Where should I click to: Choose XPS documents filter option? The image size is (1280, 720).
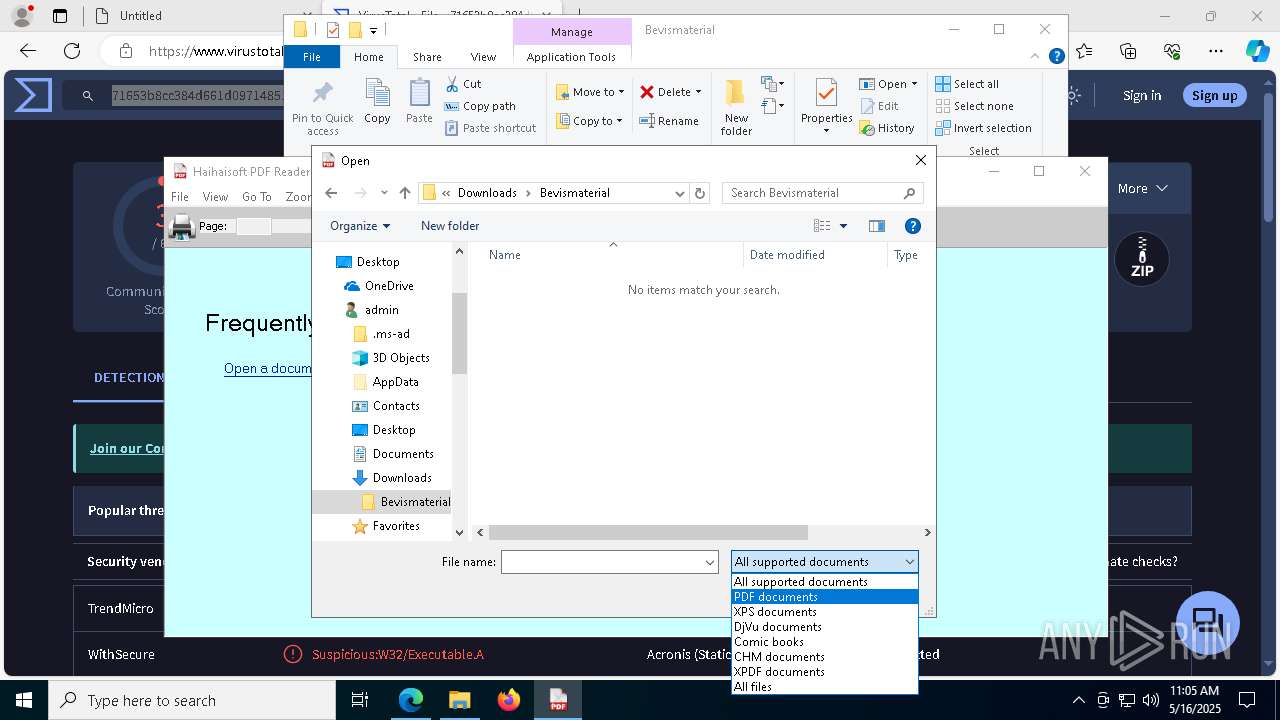tap(824, 612)
